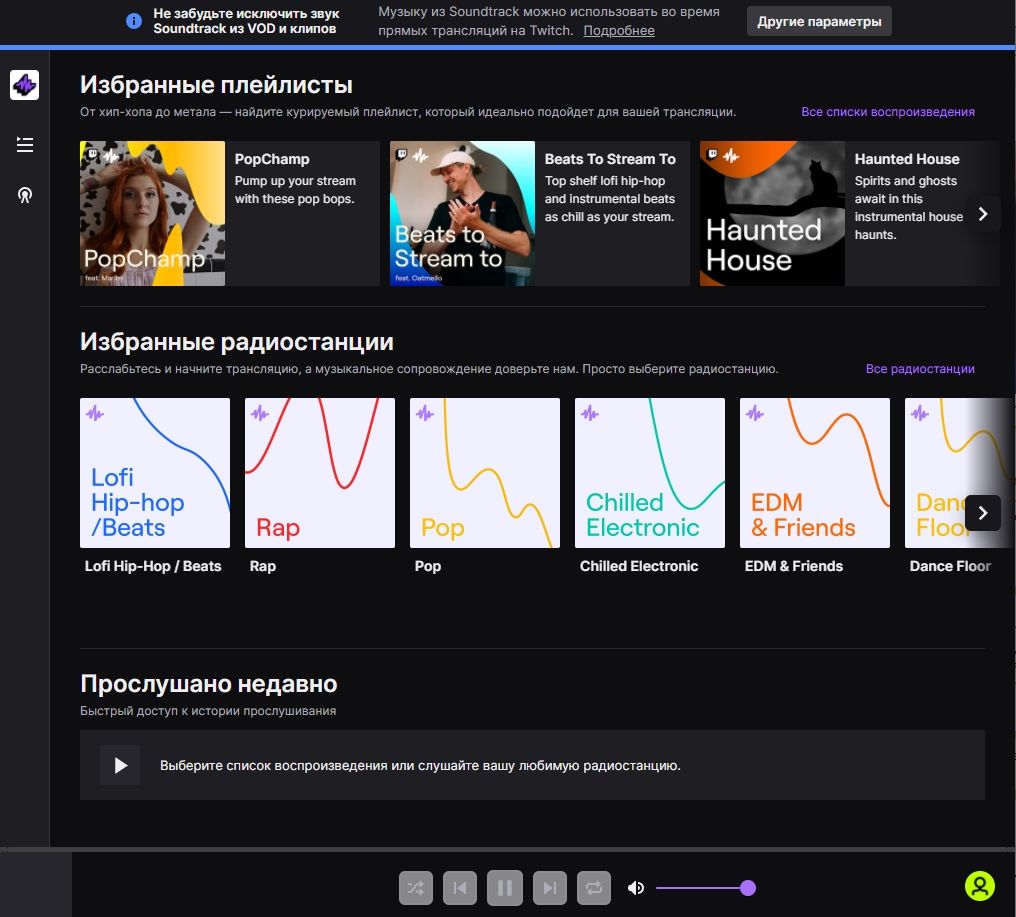Open the playlists panel in the sidebar
The height and width of the screenshot is (917, 1016).
coord(24,144)
